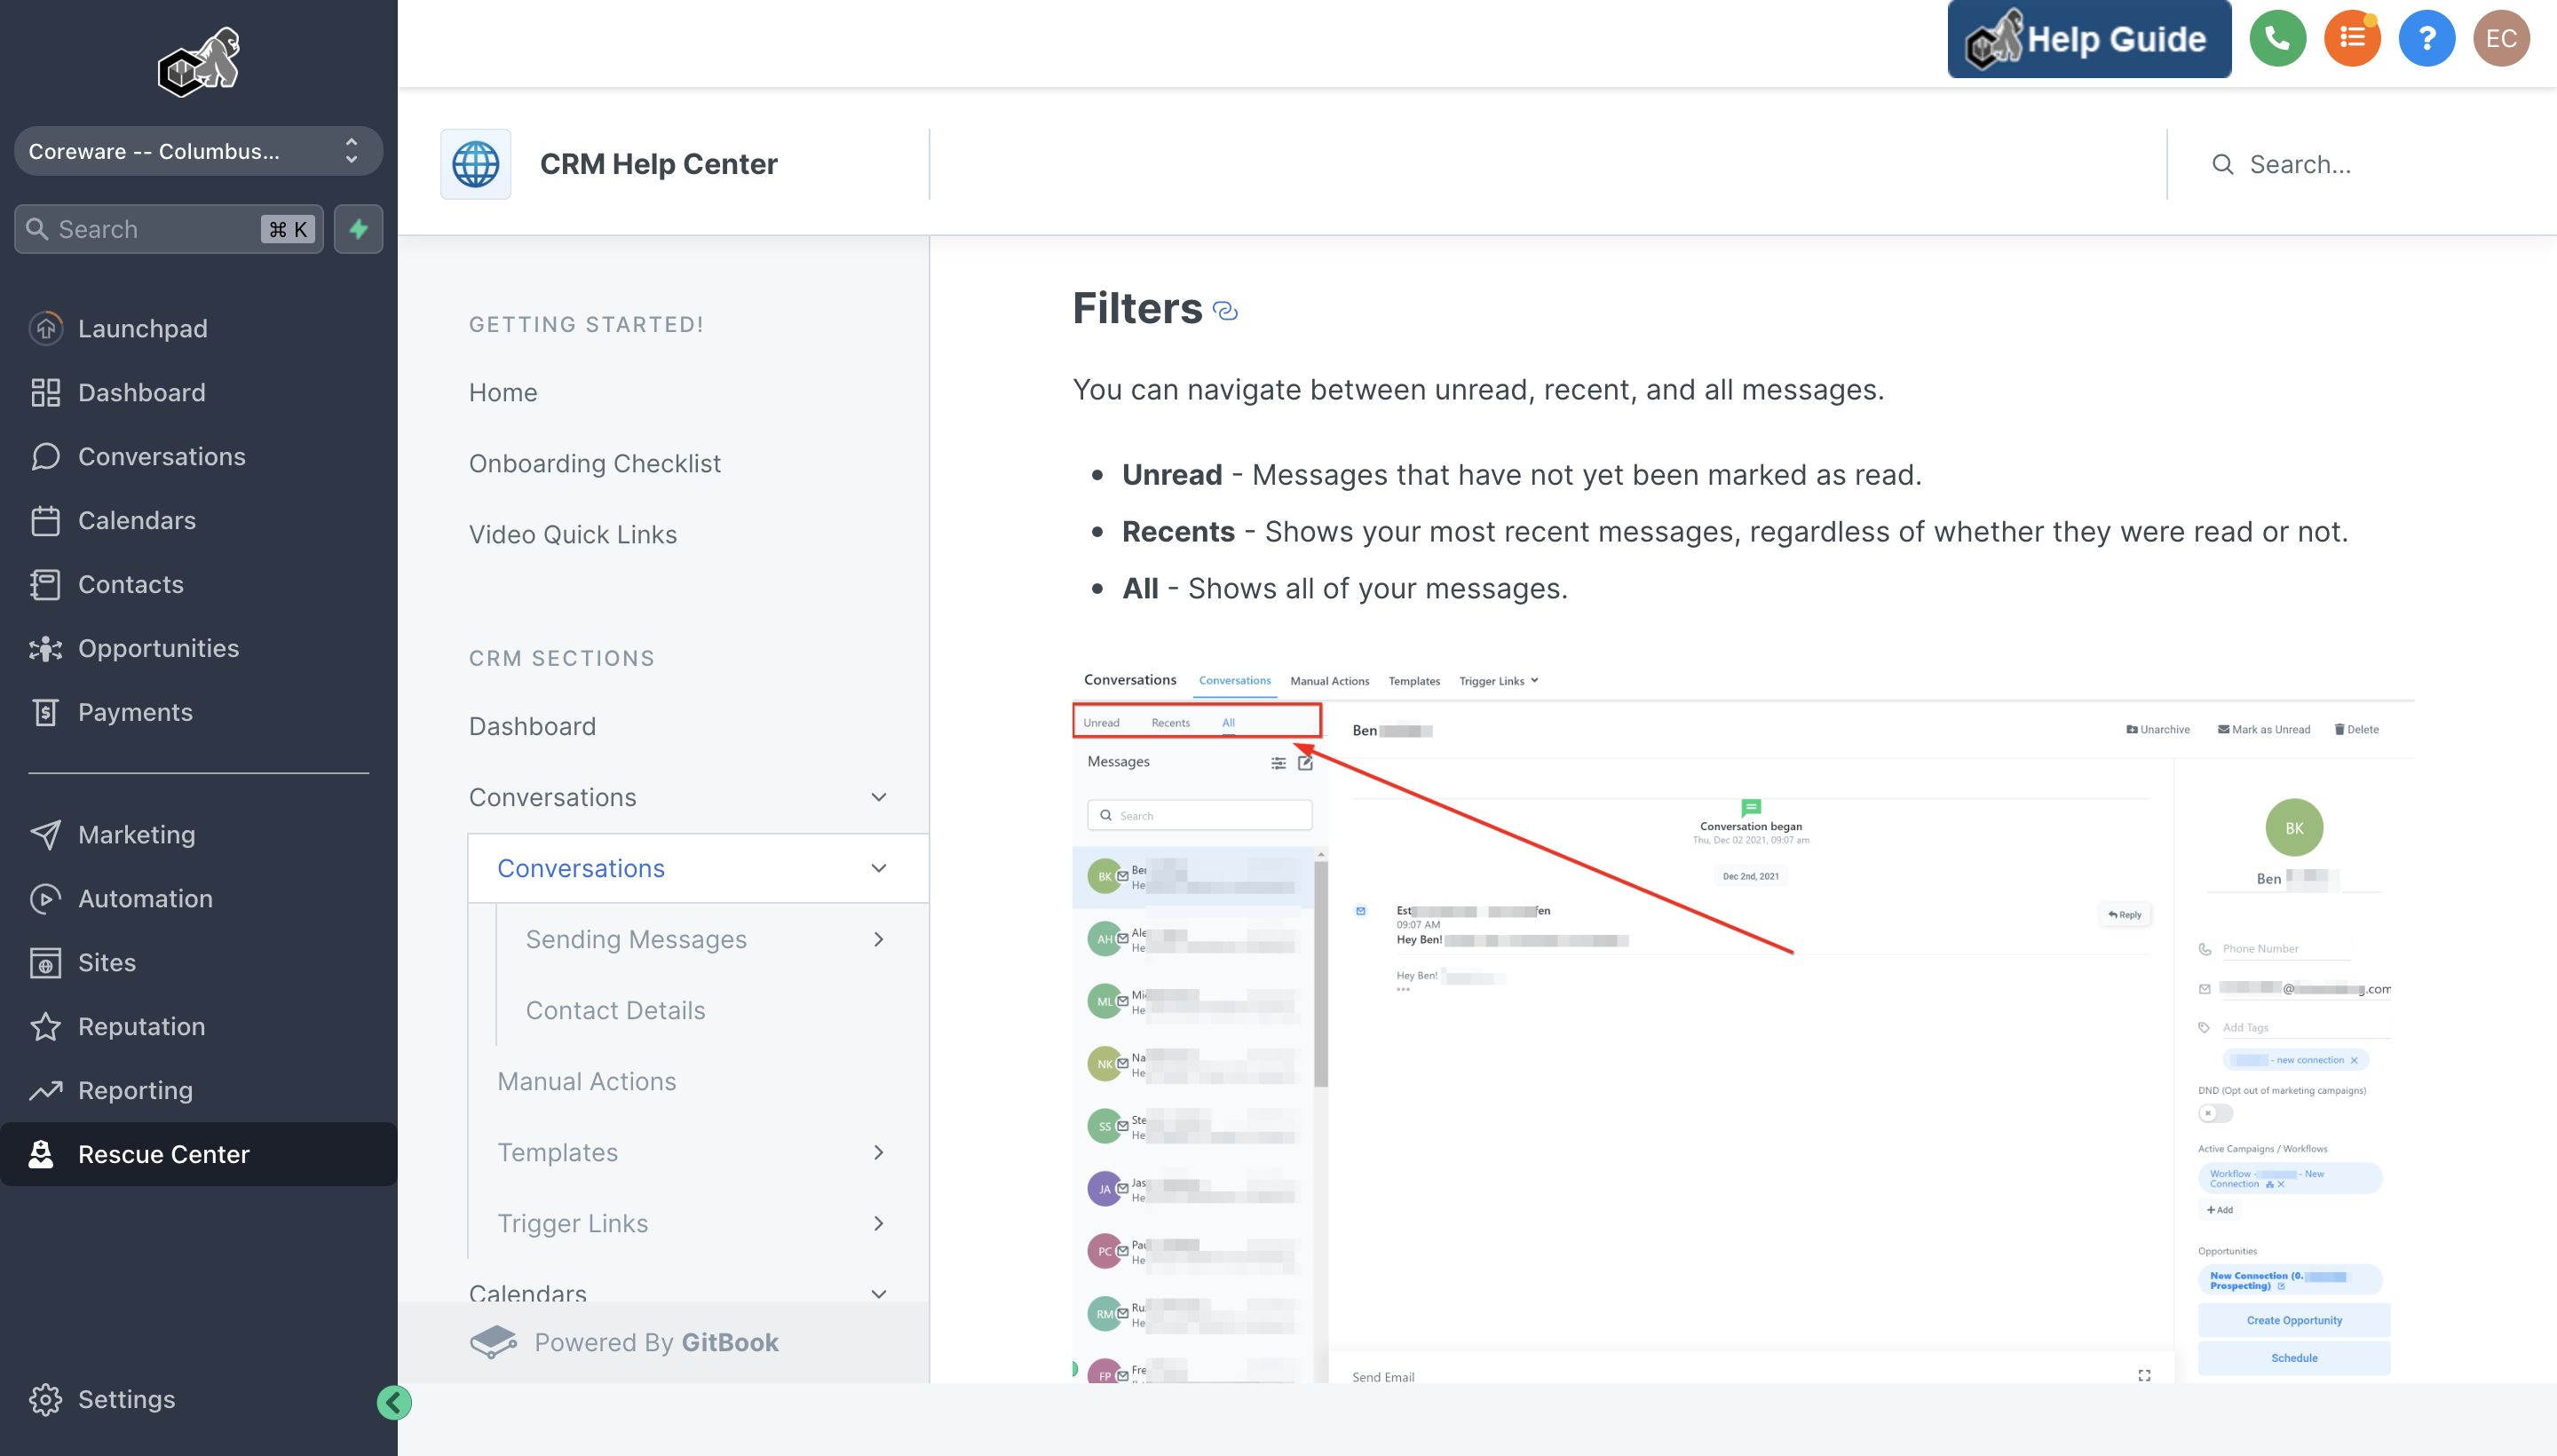The image size is (2557, 1456).
Task: Click the Coreware gorilla logo
Action: click(199, 62)
